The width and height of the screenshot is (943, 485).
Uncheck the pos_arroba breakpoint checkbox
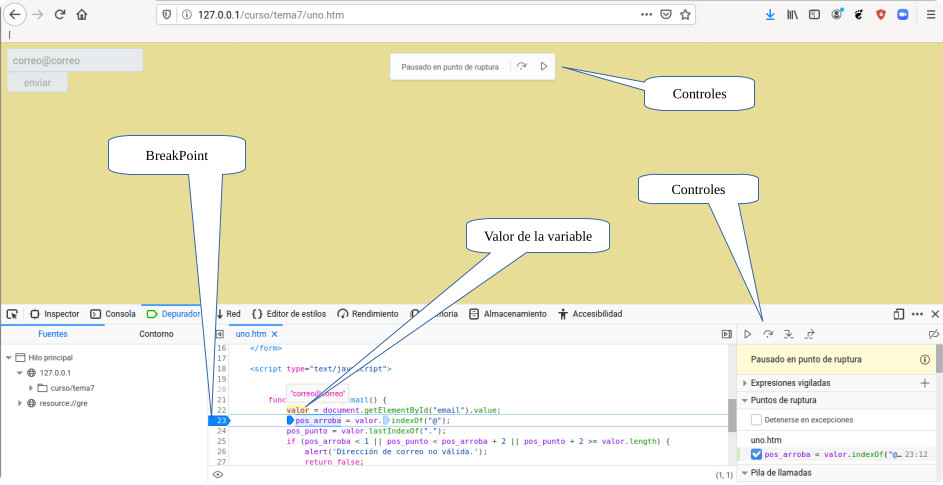pyautogui.click(x=757, y=455)
